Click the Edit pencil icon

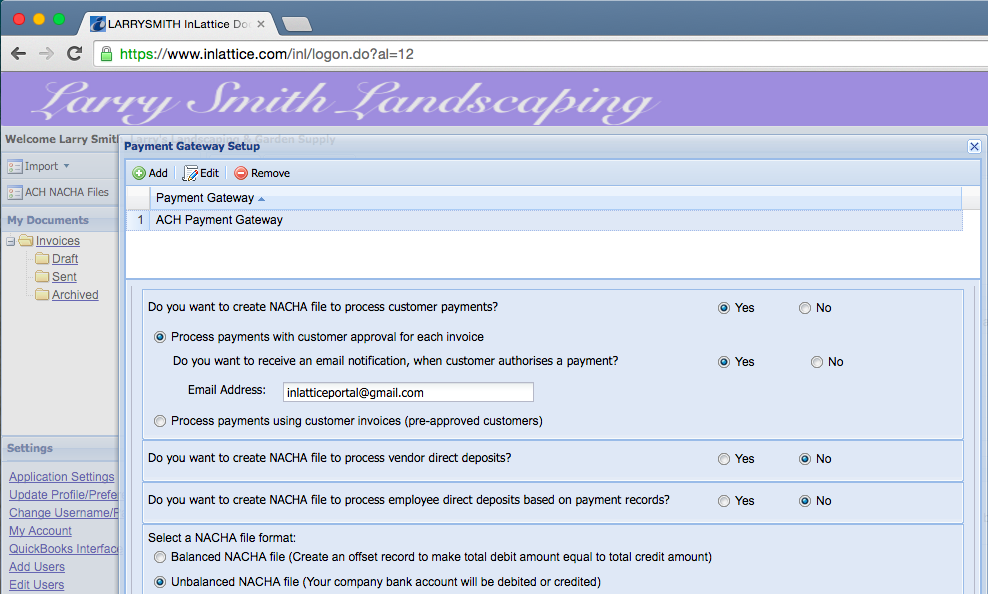pyautogui.click(x=190, y=173)
